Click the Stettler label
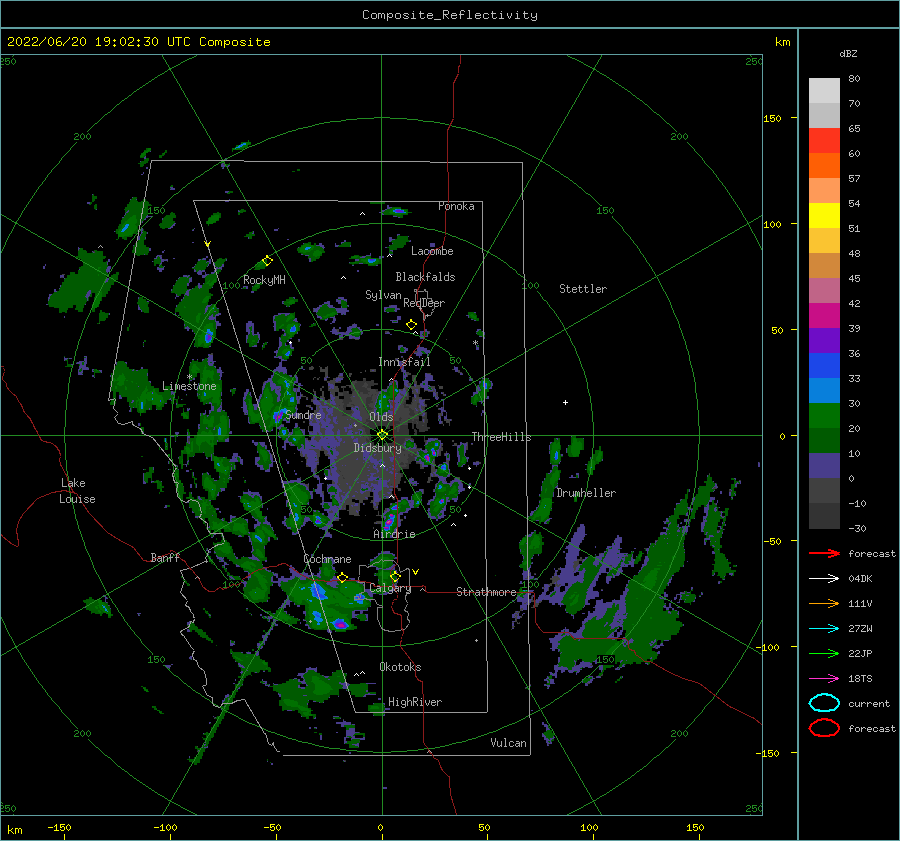The height and width of the screenshot is (841, 900). tap(583, 289)
